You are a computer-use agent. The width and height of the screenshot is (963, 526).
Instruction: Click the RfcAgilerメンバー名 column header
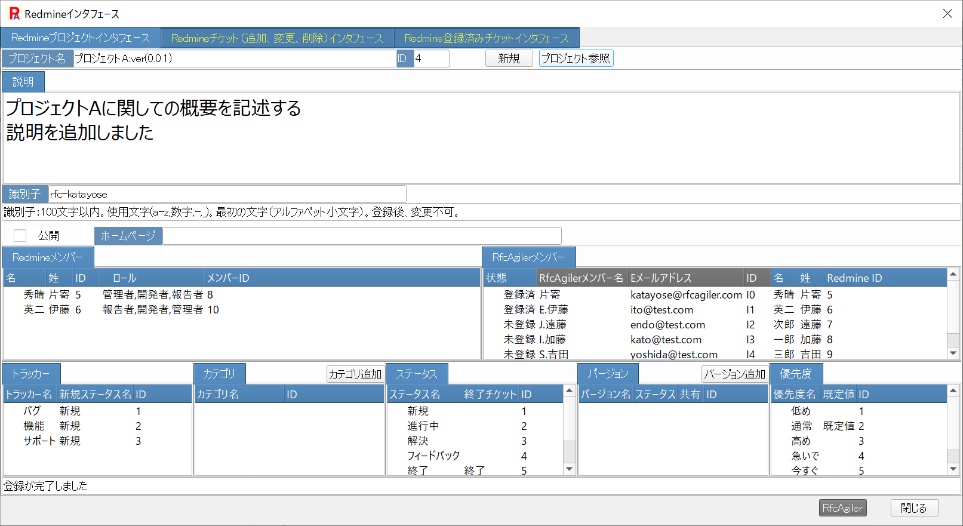pos(582,278)
